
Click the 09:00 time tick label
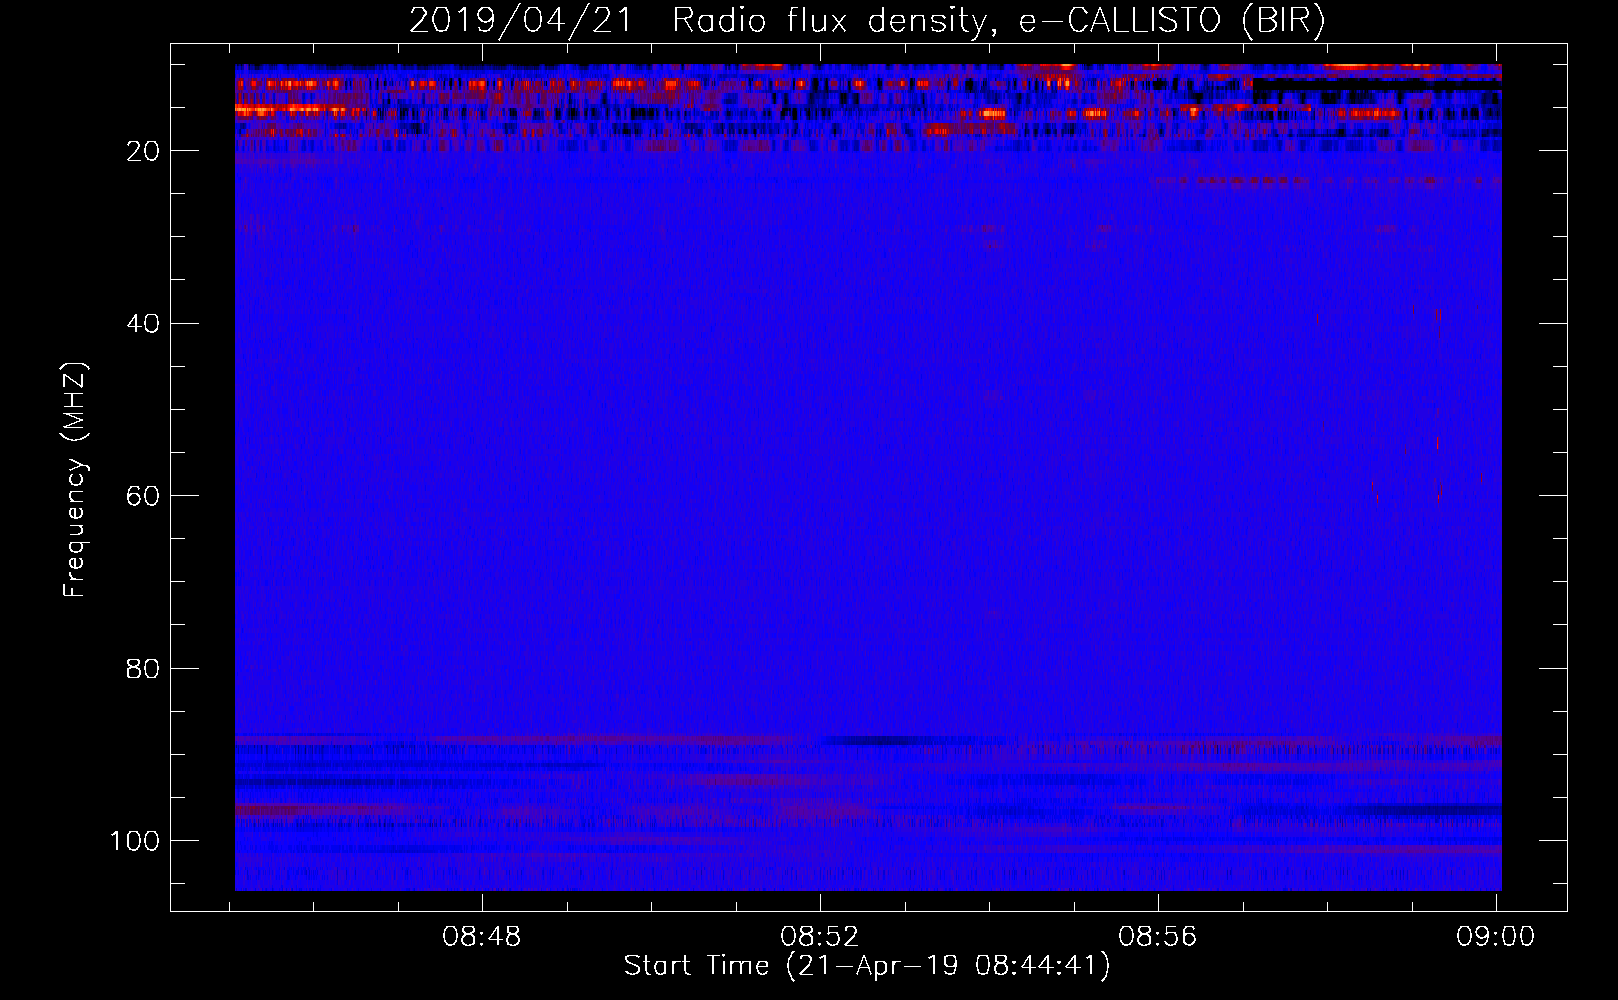click(1496, 937)
